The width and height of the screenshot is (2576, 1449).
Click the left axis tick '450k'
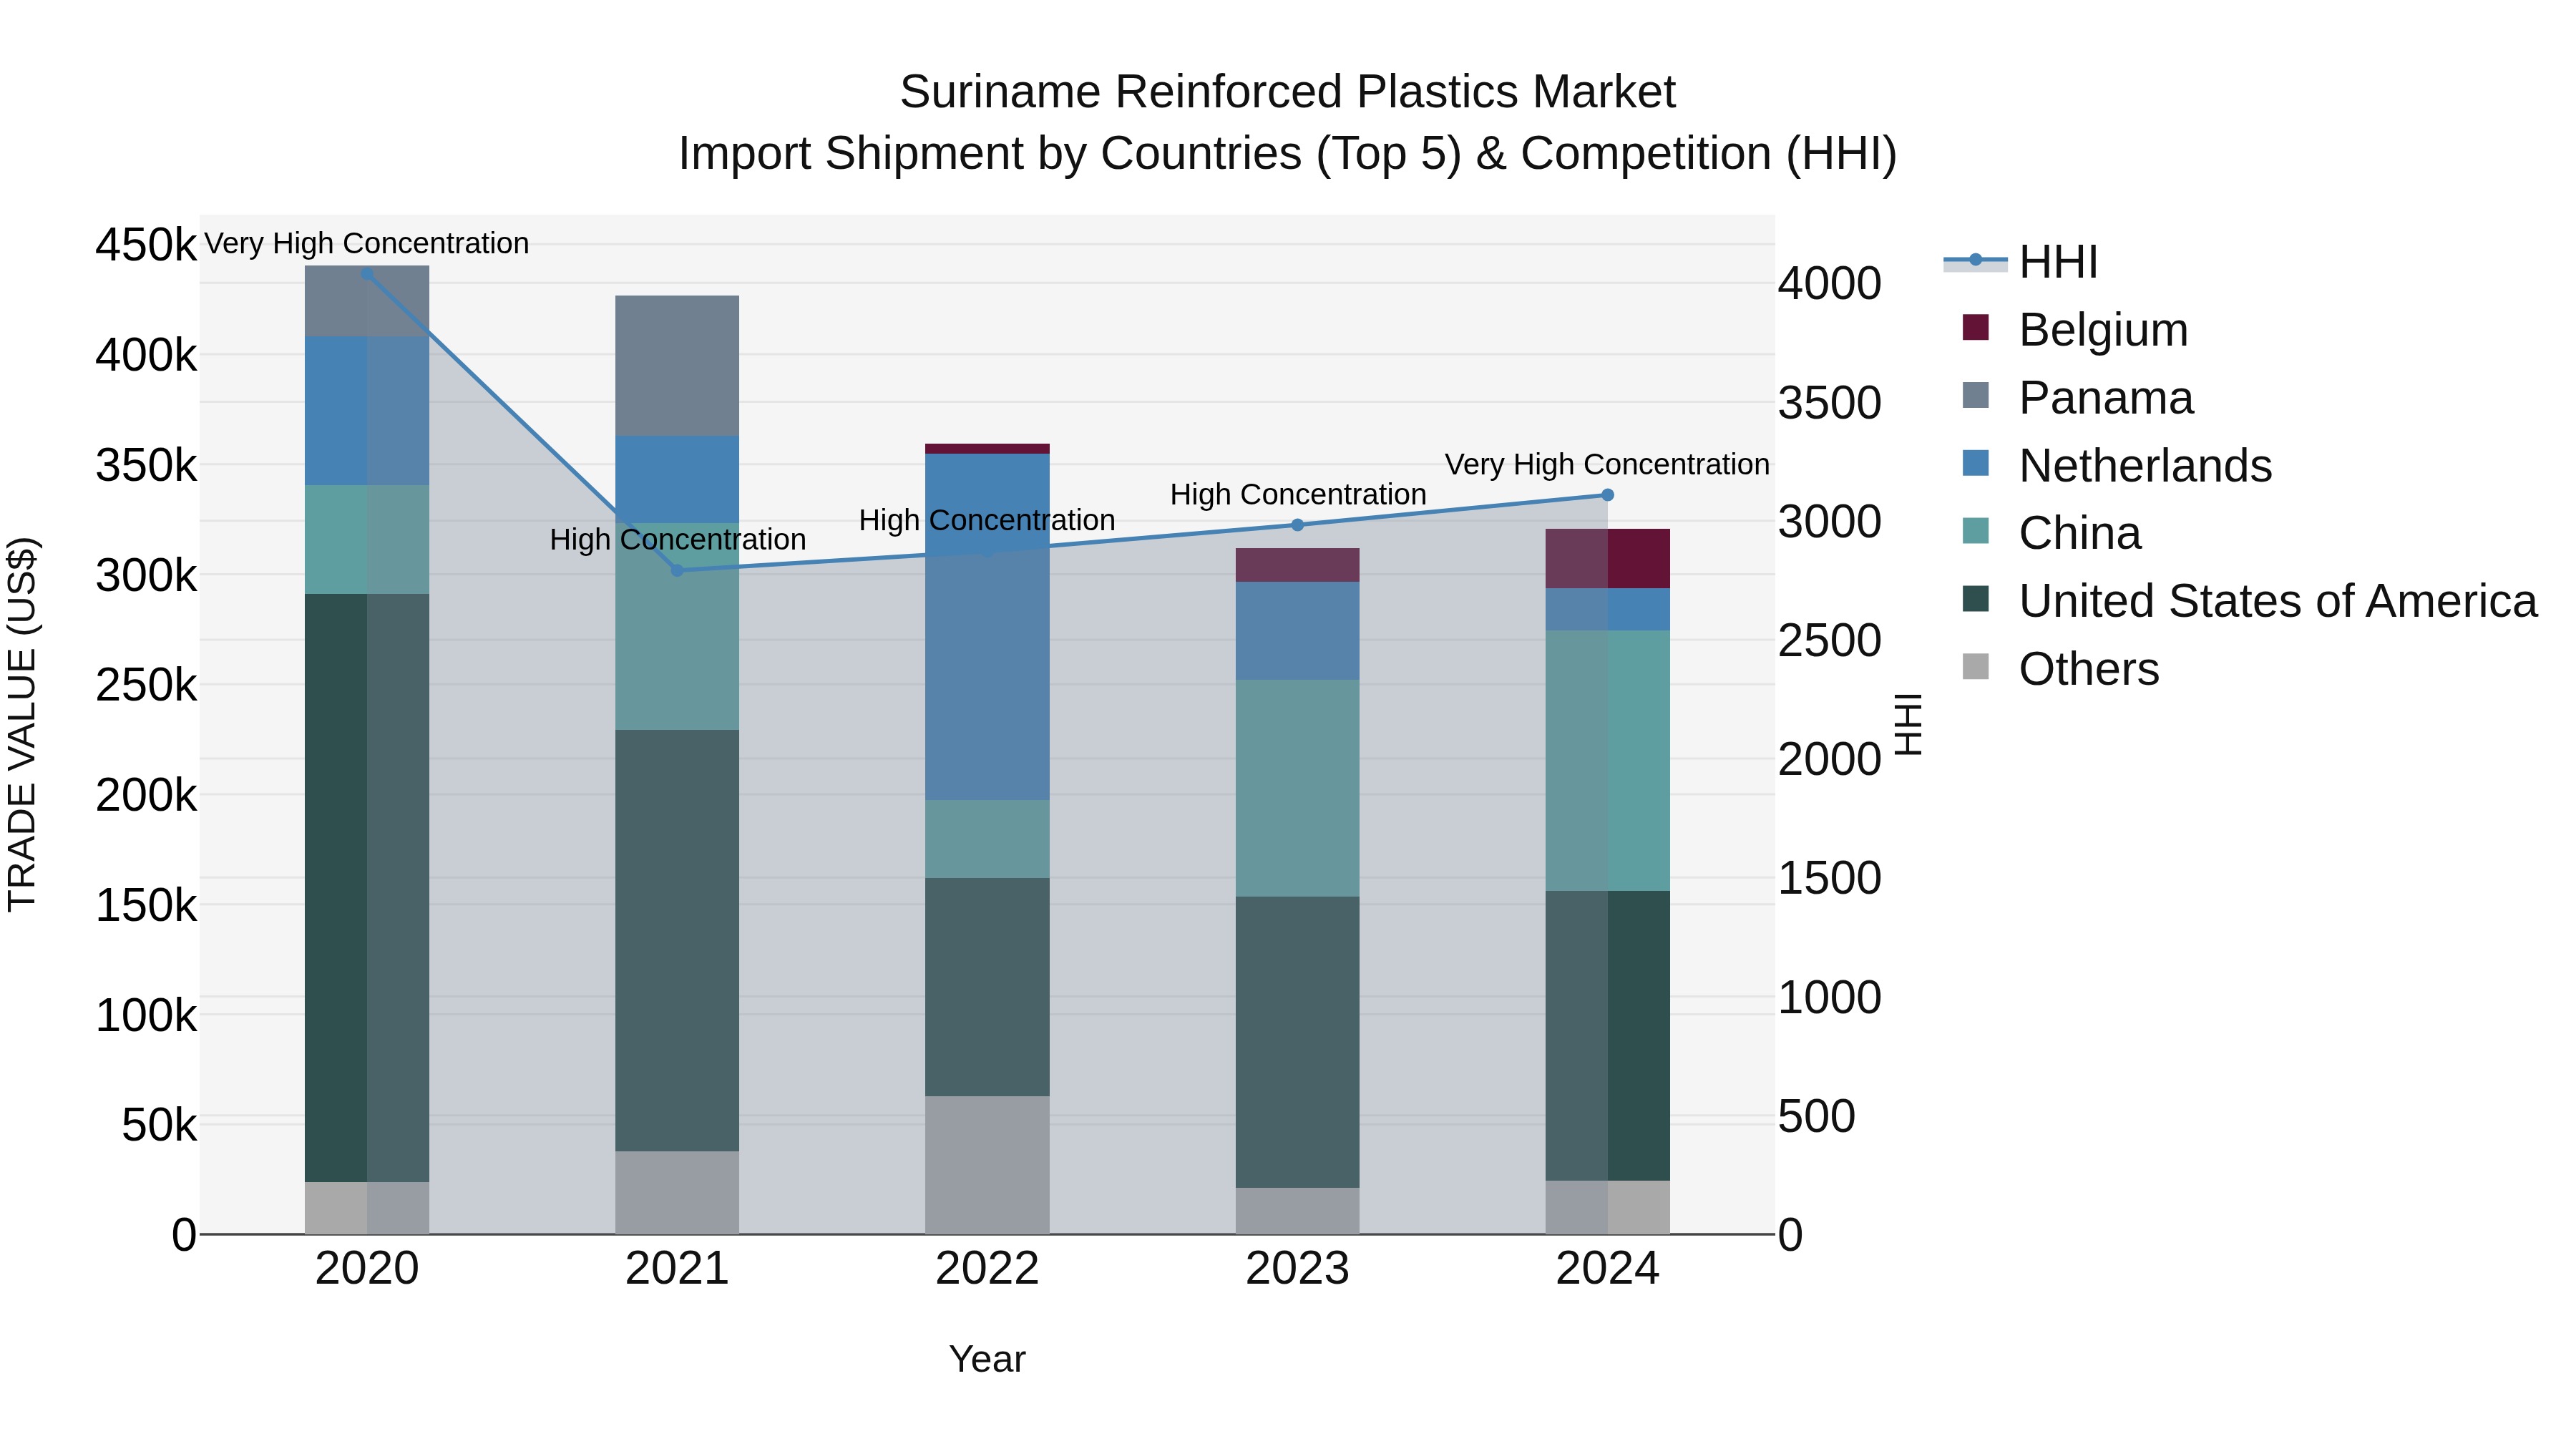146,245
